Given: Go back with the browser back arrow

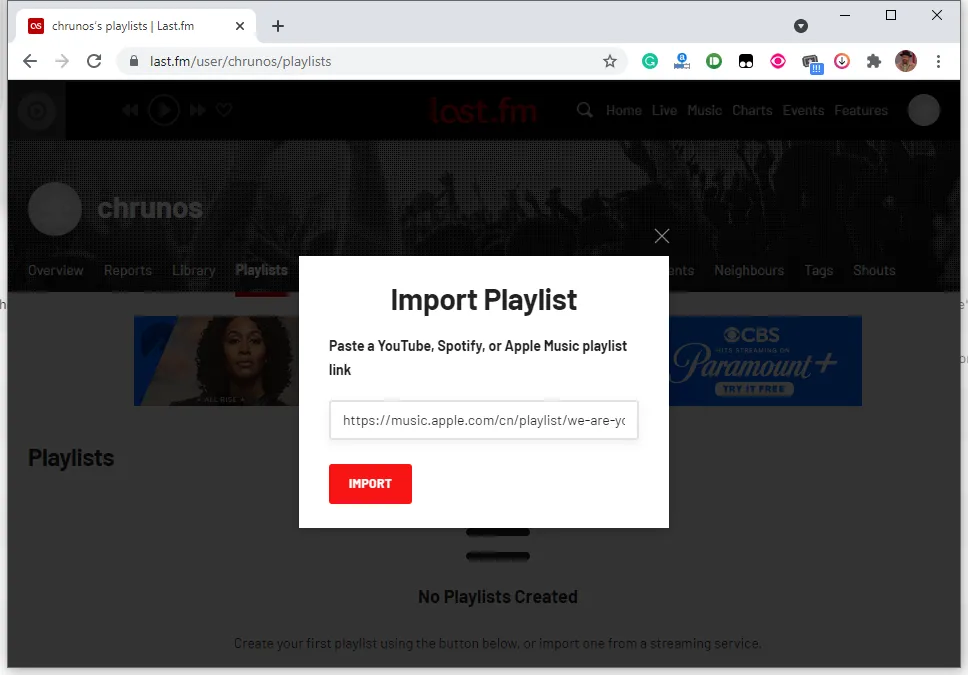Looking at the screenshot, I should pyautogui.click(x=30, y=61).
